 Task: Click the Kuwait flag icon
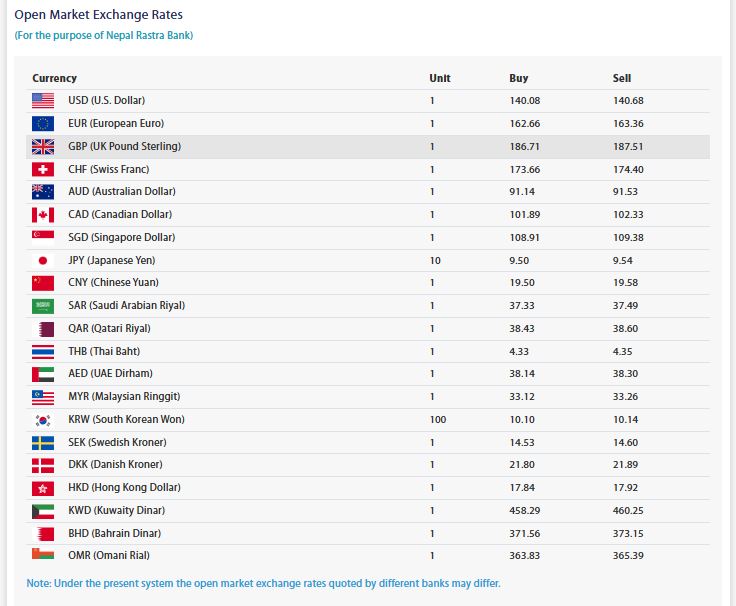pyautogui.click(x=43, y=511)
